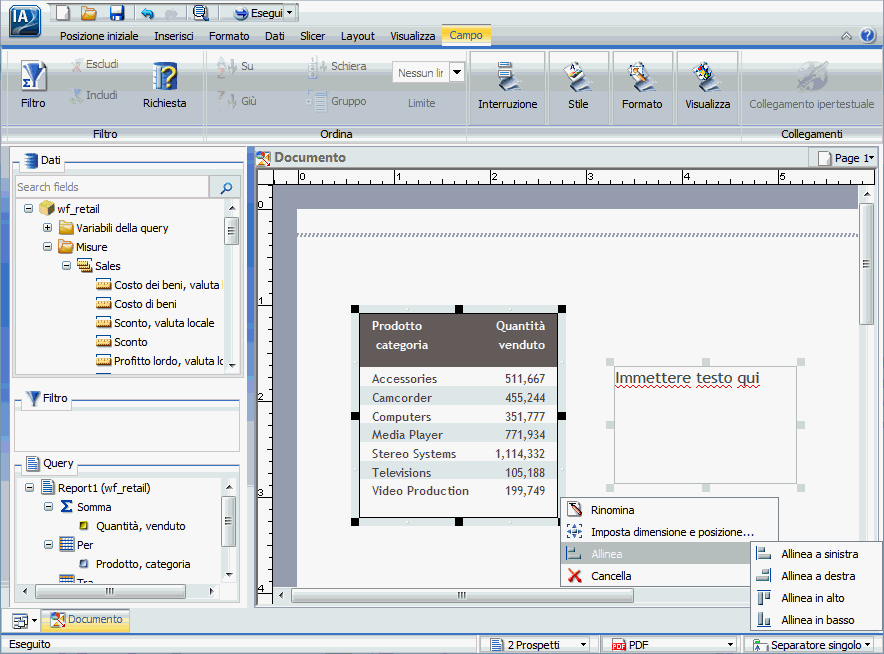Select the Campo tab
The image size is (884, 654).
(466, 35)
